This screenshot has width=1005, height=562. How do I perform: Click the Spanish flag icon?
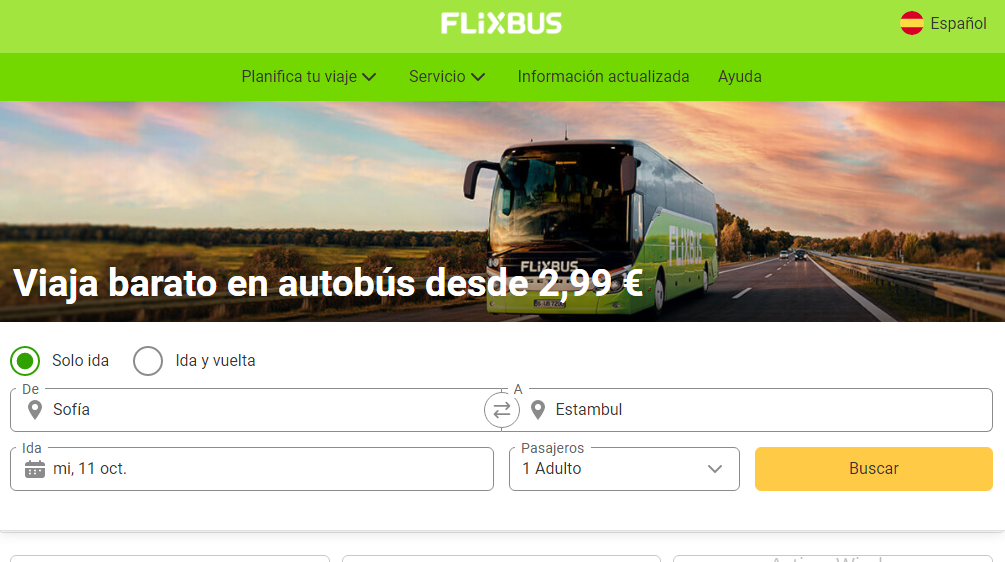(911, 23)
